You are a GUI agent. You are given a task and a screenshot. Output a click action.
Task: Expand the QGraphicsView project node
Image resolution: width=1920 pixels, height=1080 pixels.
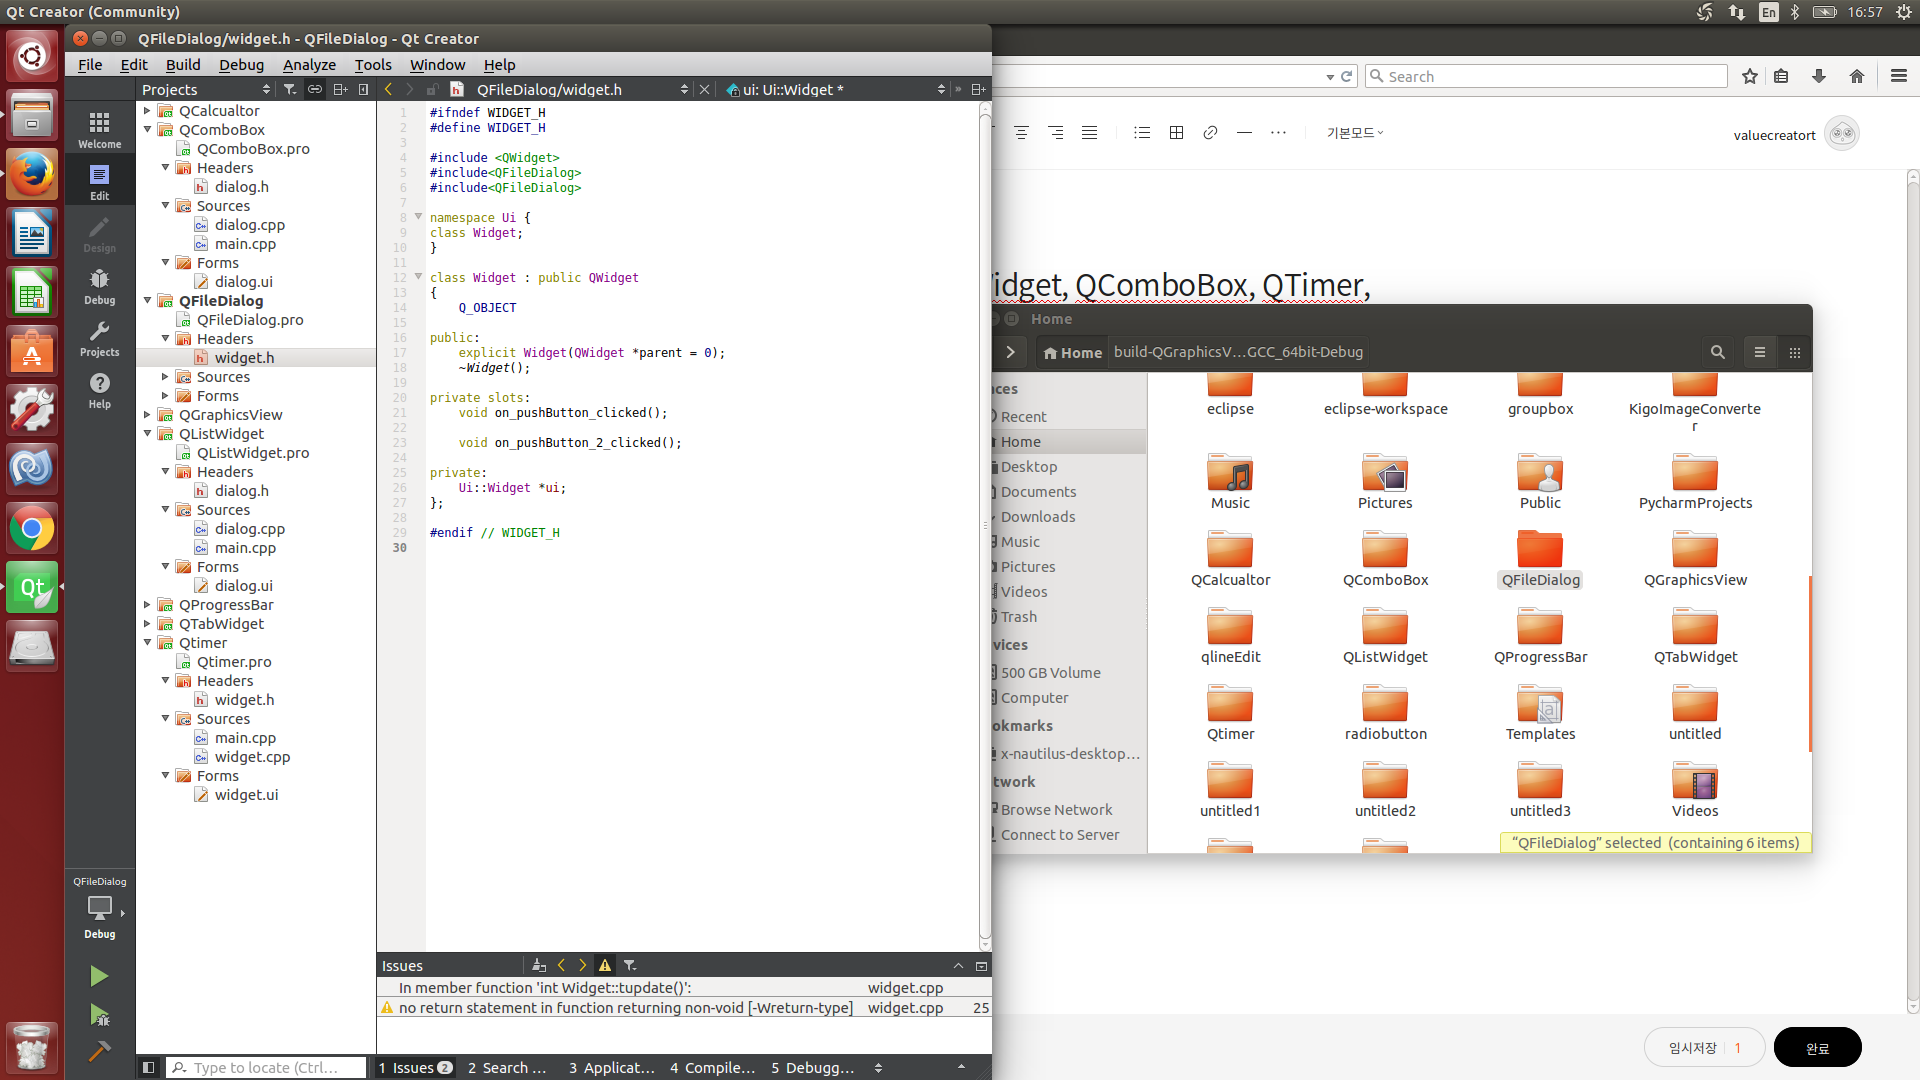click(147, 414)
